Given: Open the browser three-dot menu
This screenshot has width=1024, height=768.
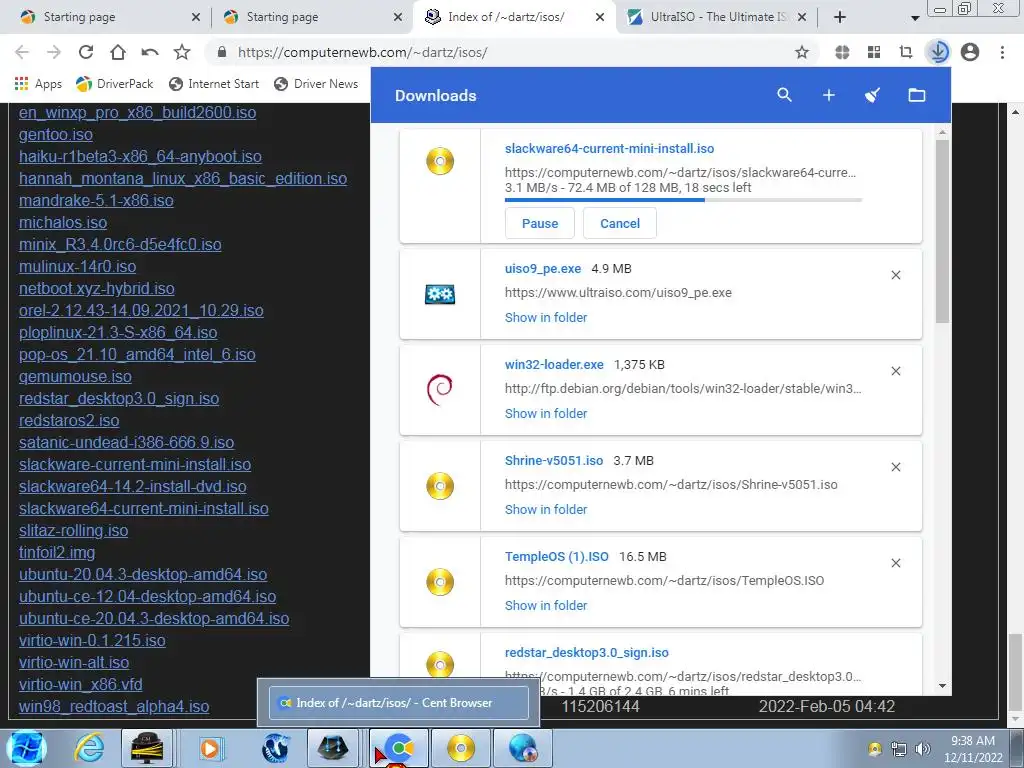Looking at the screenshot, I should point(1002,52).
